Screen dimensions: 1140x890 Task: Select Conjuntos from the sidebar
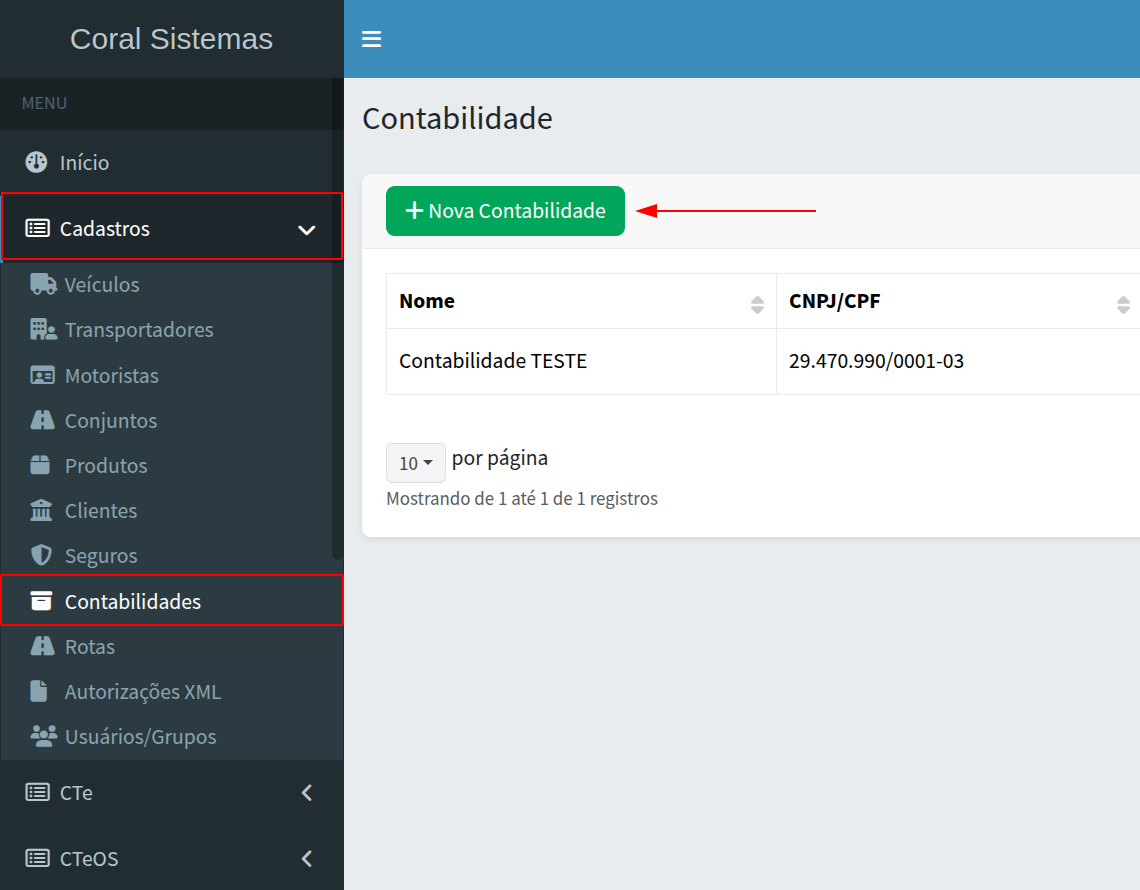click(x=110, y=421)
